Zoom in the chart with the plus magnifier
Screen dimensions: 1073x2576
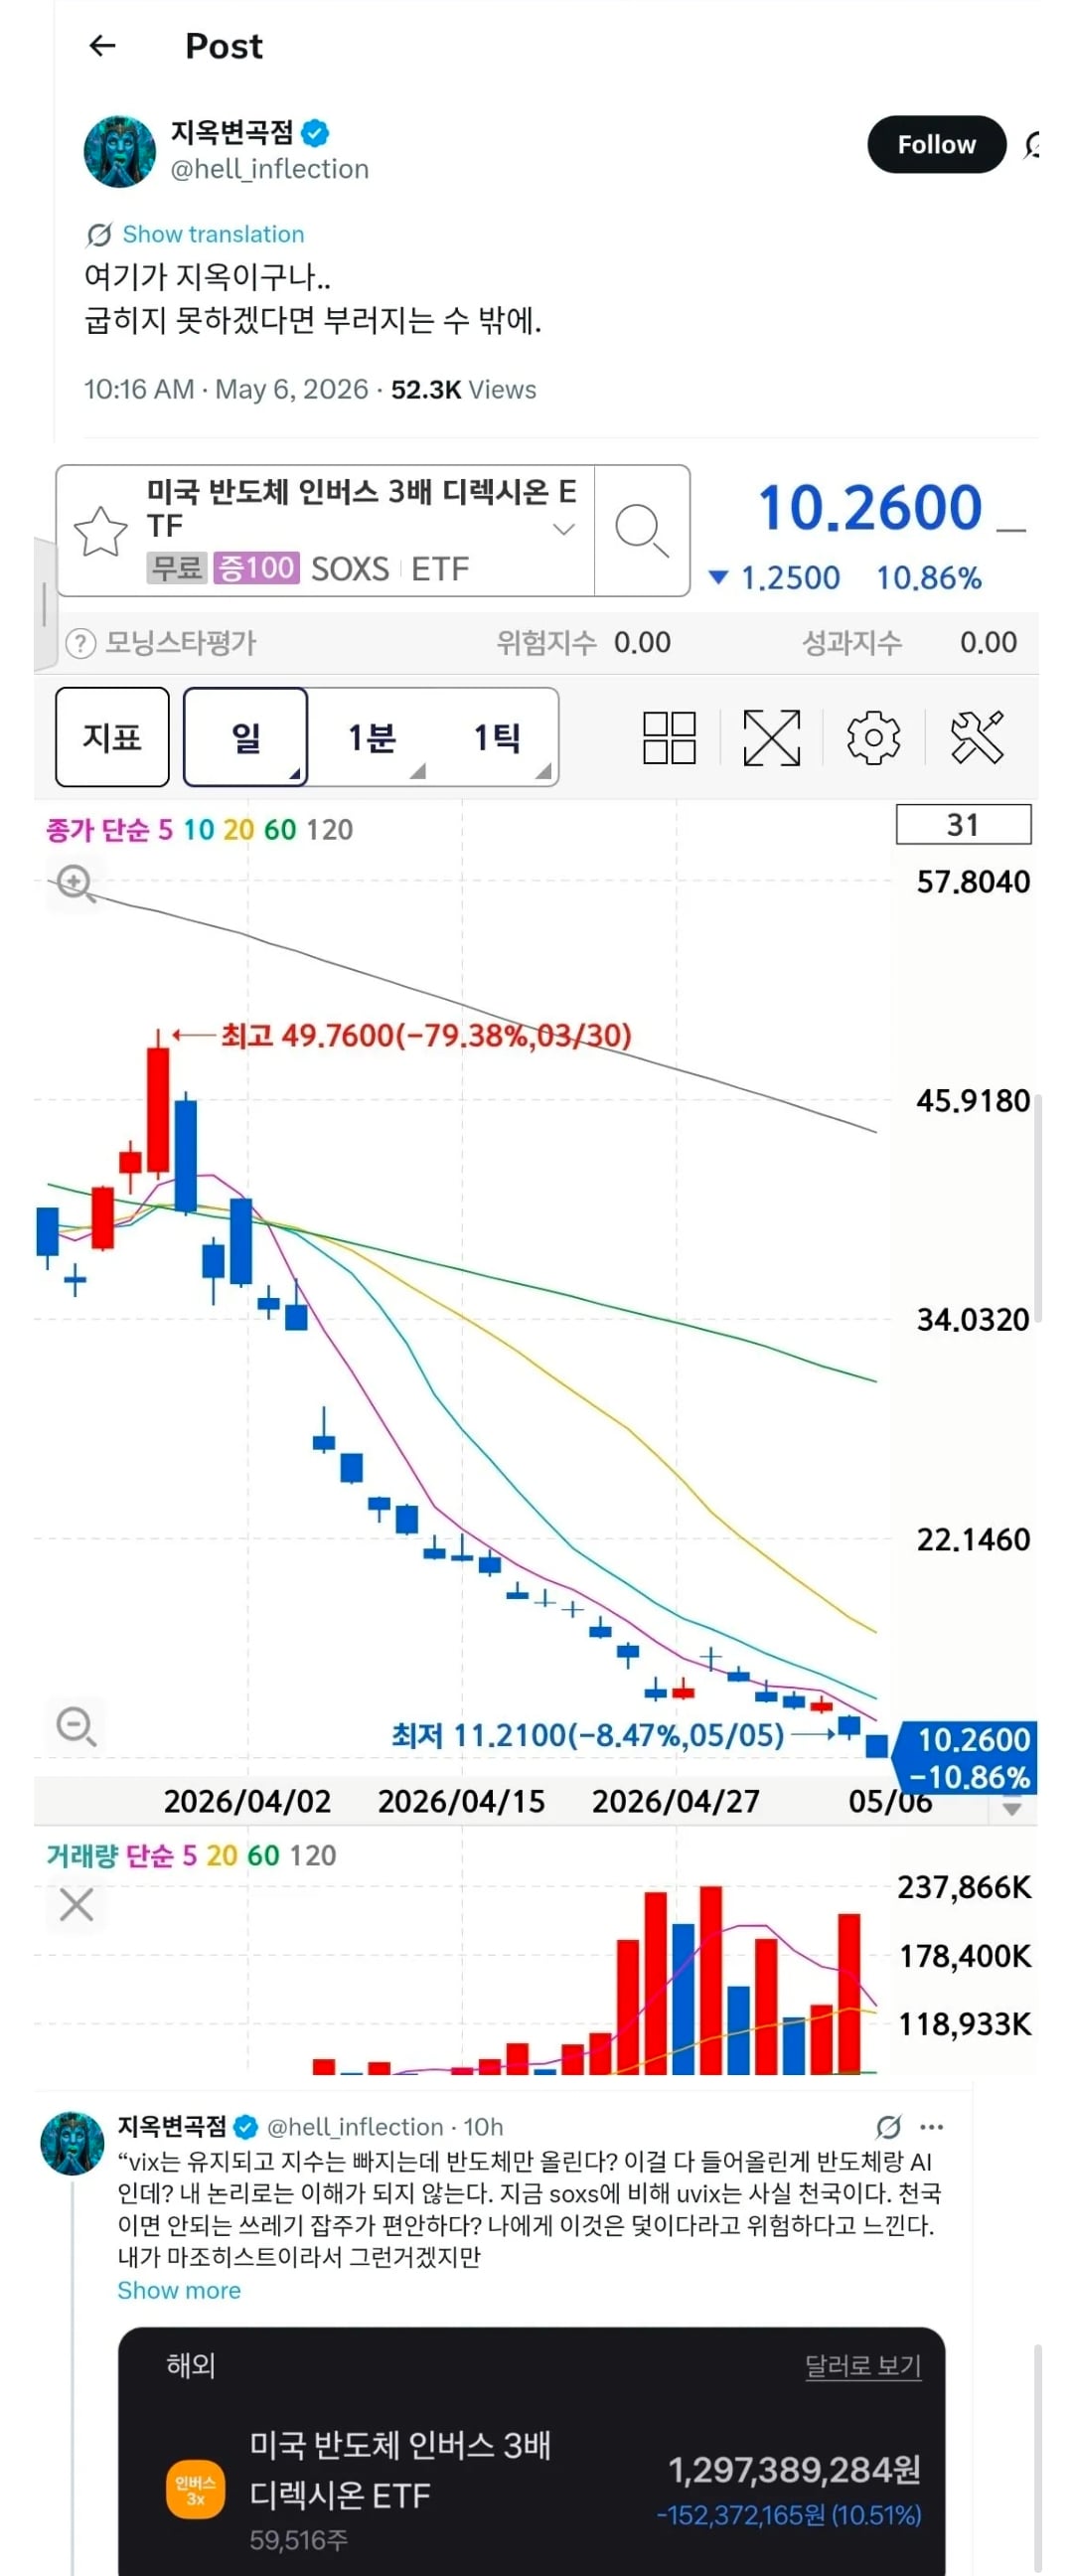coord(76,884)
